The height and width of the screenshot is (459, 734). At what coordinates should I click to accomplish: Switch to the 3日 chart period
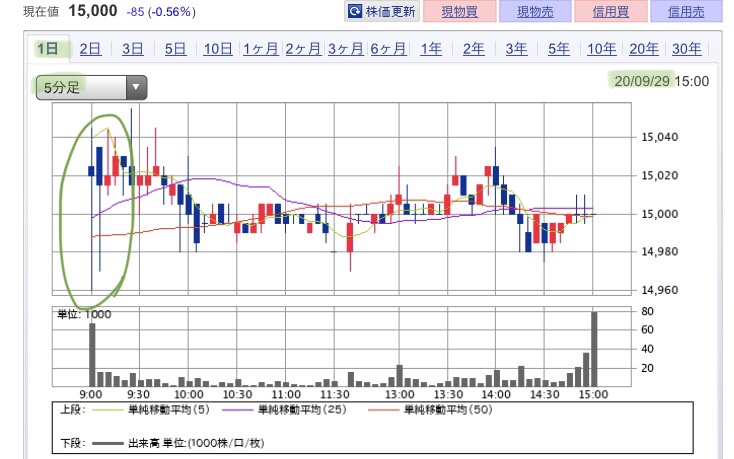coord(133,49)
